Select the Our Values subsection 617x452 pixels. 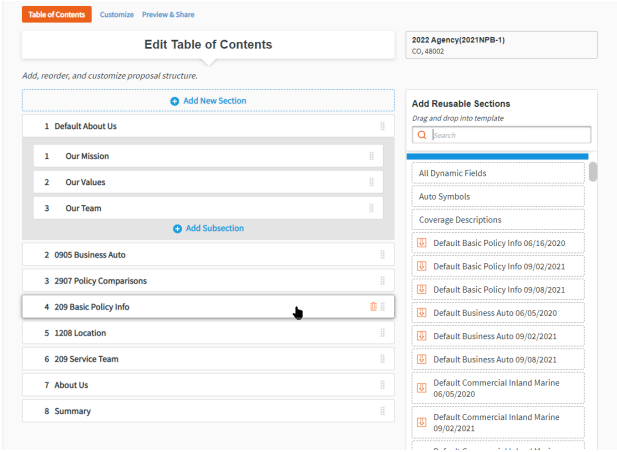[x=85, y=183]
